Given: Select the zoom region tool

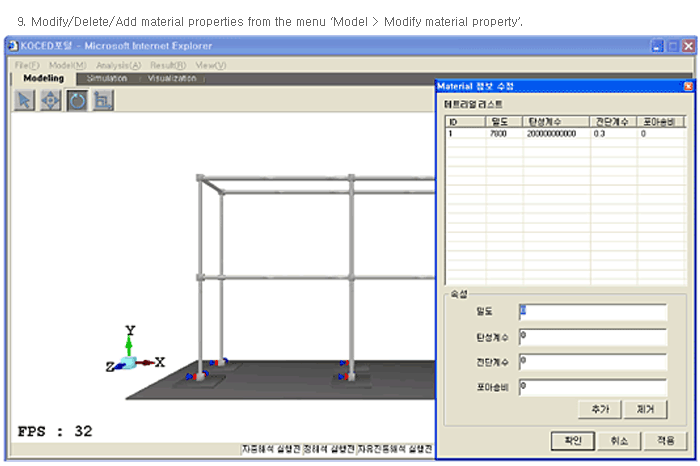Looking at the screenshot, I should pos(103,100).
